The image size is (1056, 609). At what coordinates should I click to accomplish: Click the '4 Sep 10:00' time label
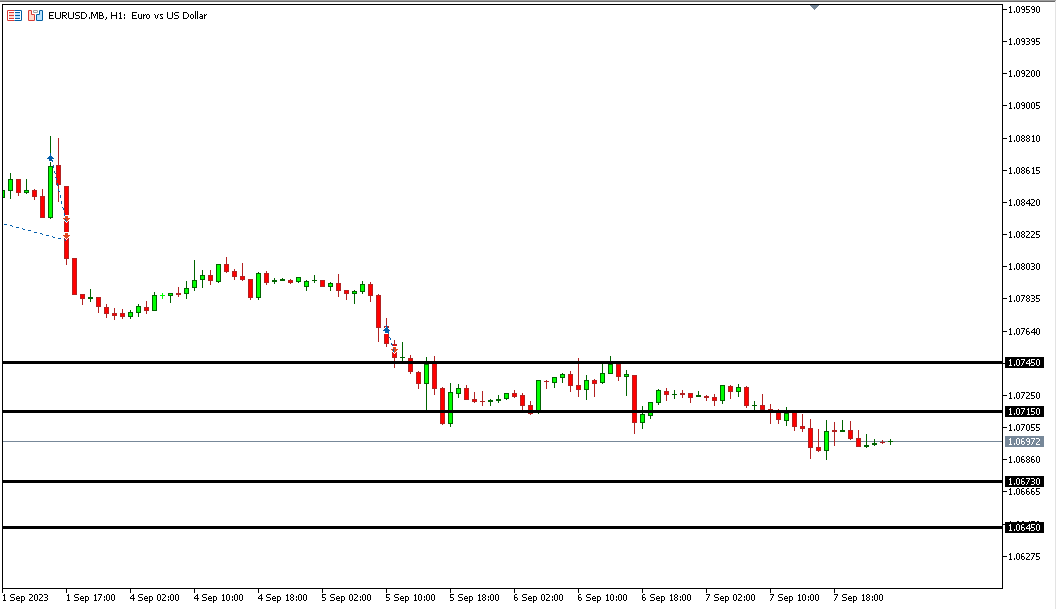pos(219,597)
